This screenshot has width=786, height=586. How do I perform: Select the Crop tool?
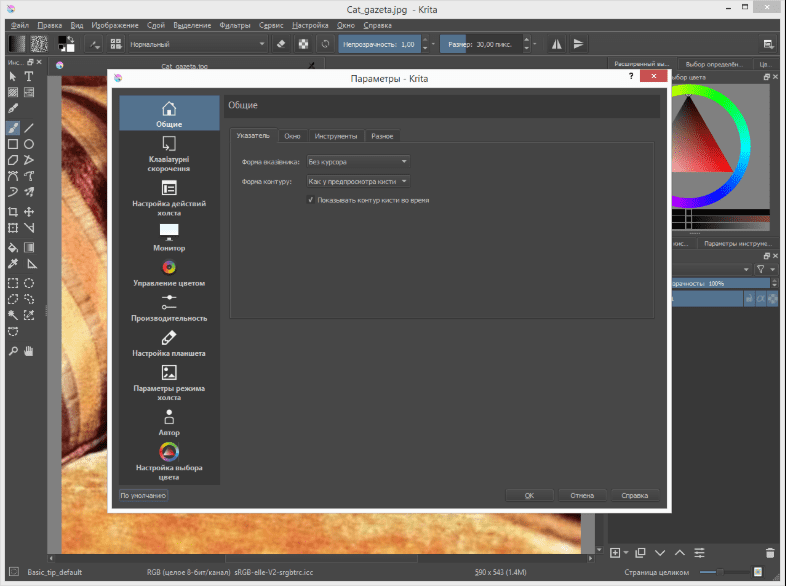click(13, 212)
